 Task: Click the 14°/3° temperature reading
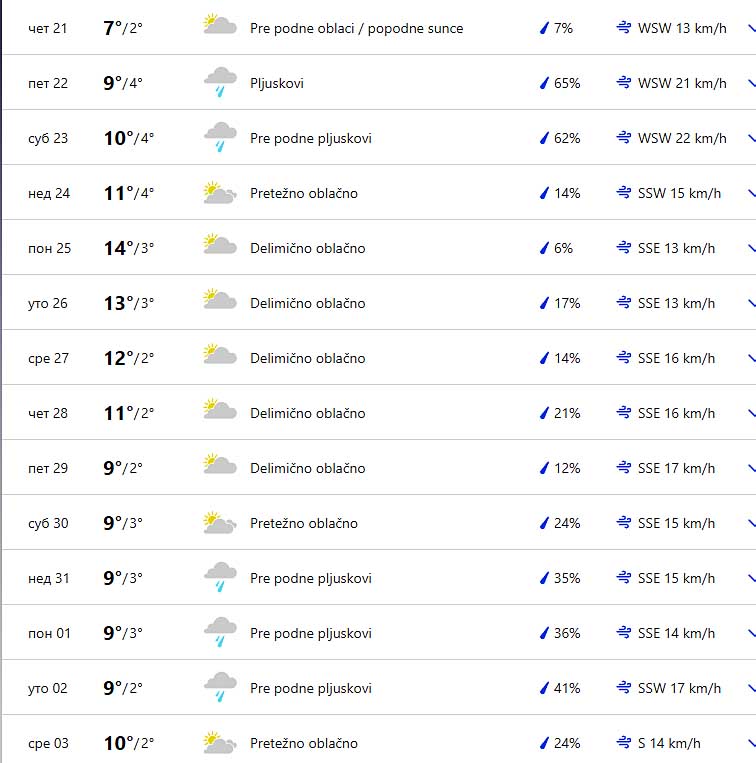click(129, 248)
